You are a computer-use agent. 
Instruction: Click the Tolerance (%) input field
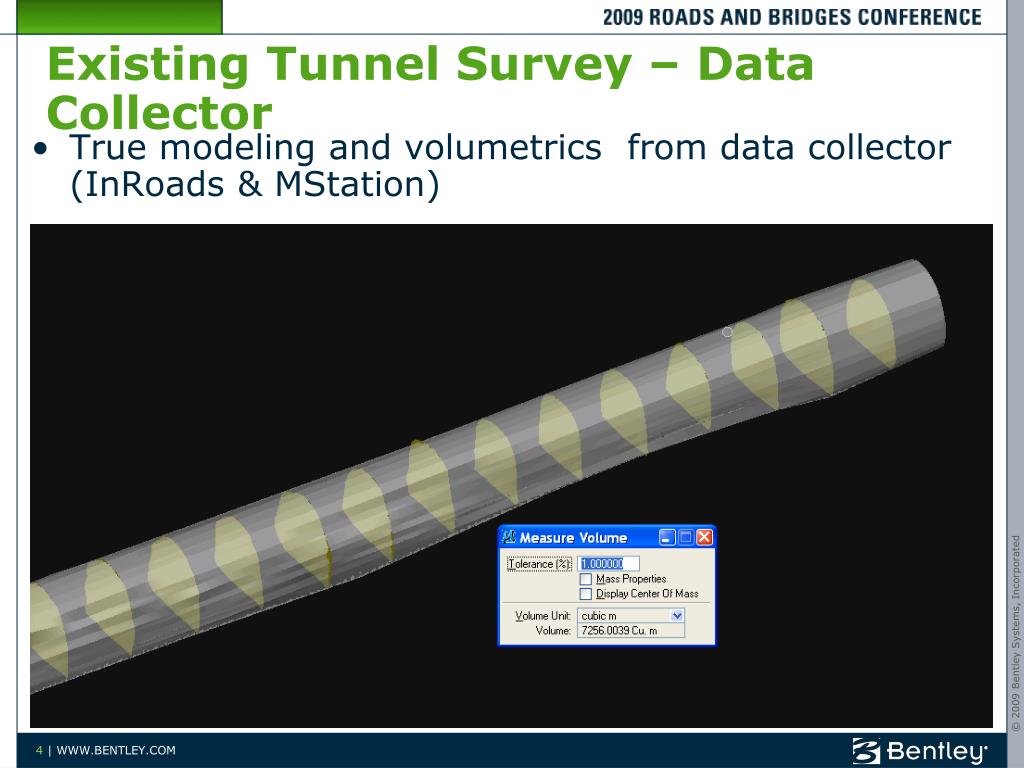click(x=608, y=564)
